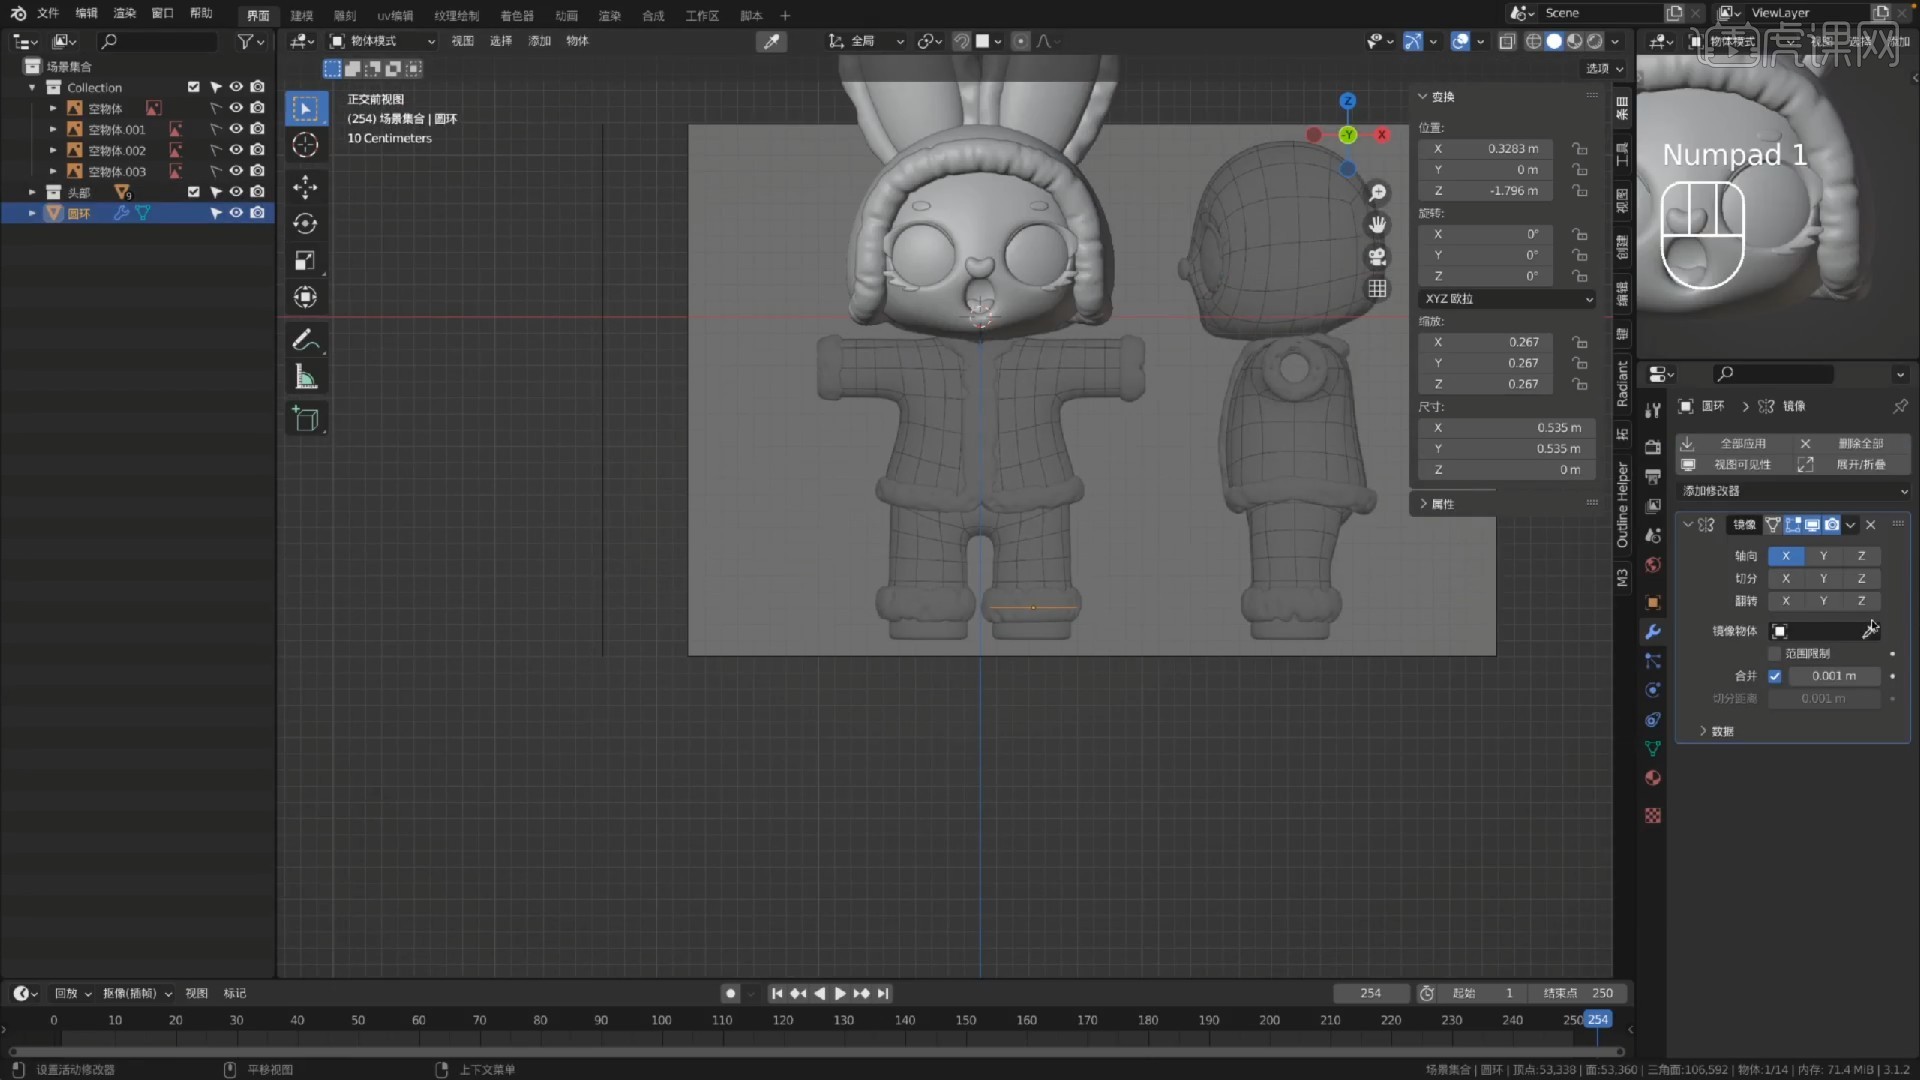Image resolution: width=1920 pixels, height=1080 pixels.
Task: Pick the Measure tool
Action: pyautogui.click(x=306, y=377)
